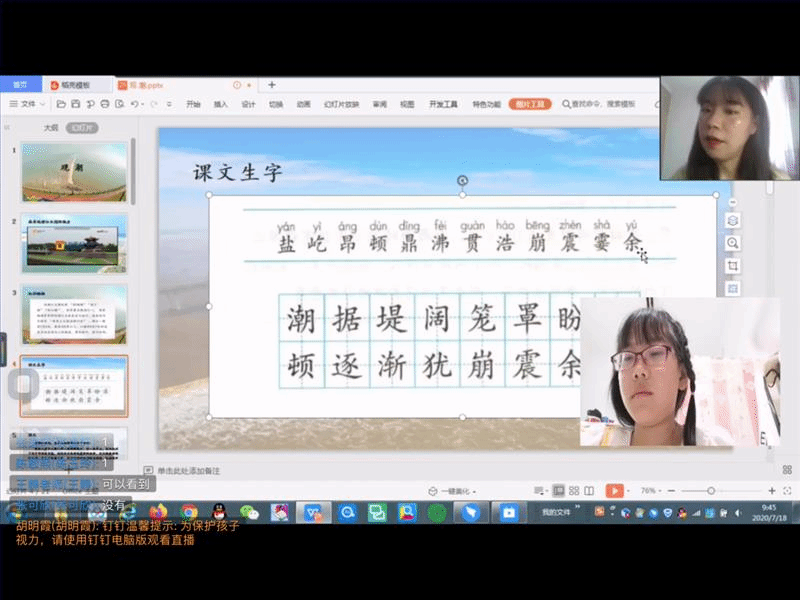Open the 76% zoom level dropdown
800x600 pixels.
click(650, 491)
